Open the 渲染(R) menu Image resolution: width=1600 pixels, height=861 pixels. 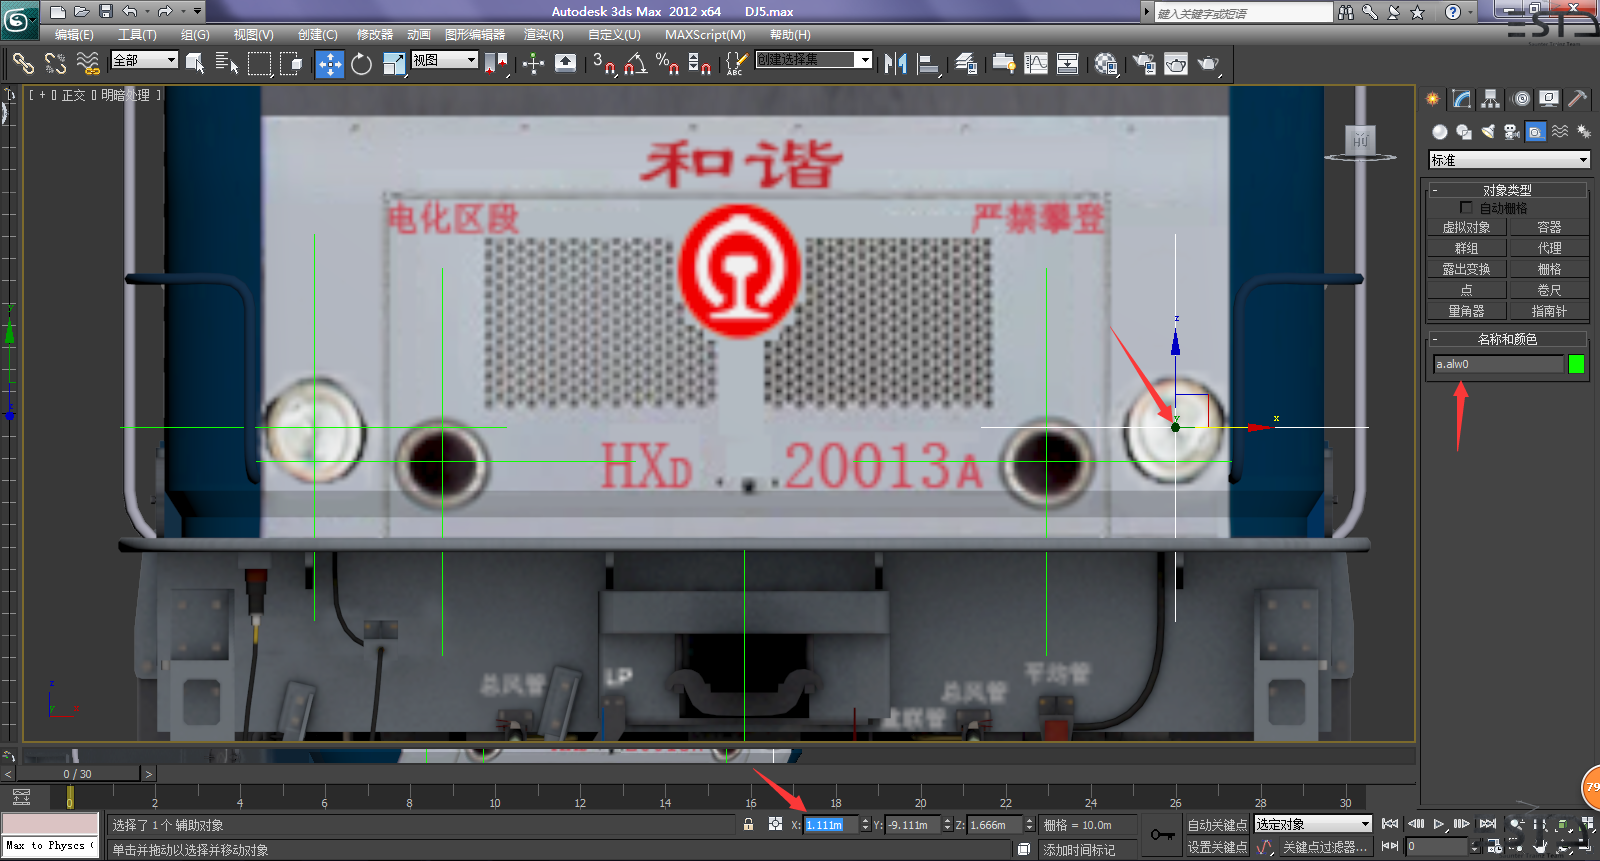[x=544, y=34]
